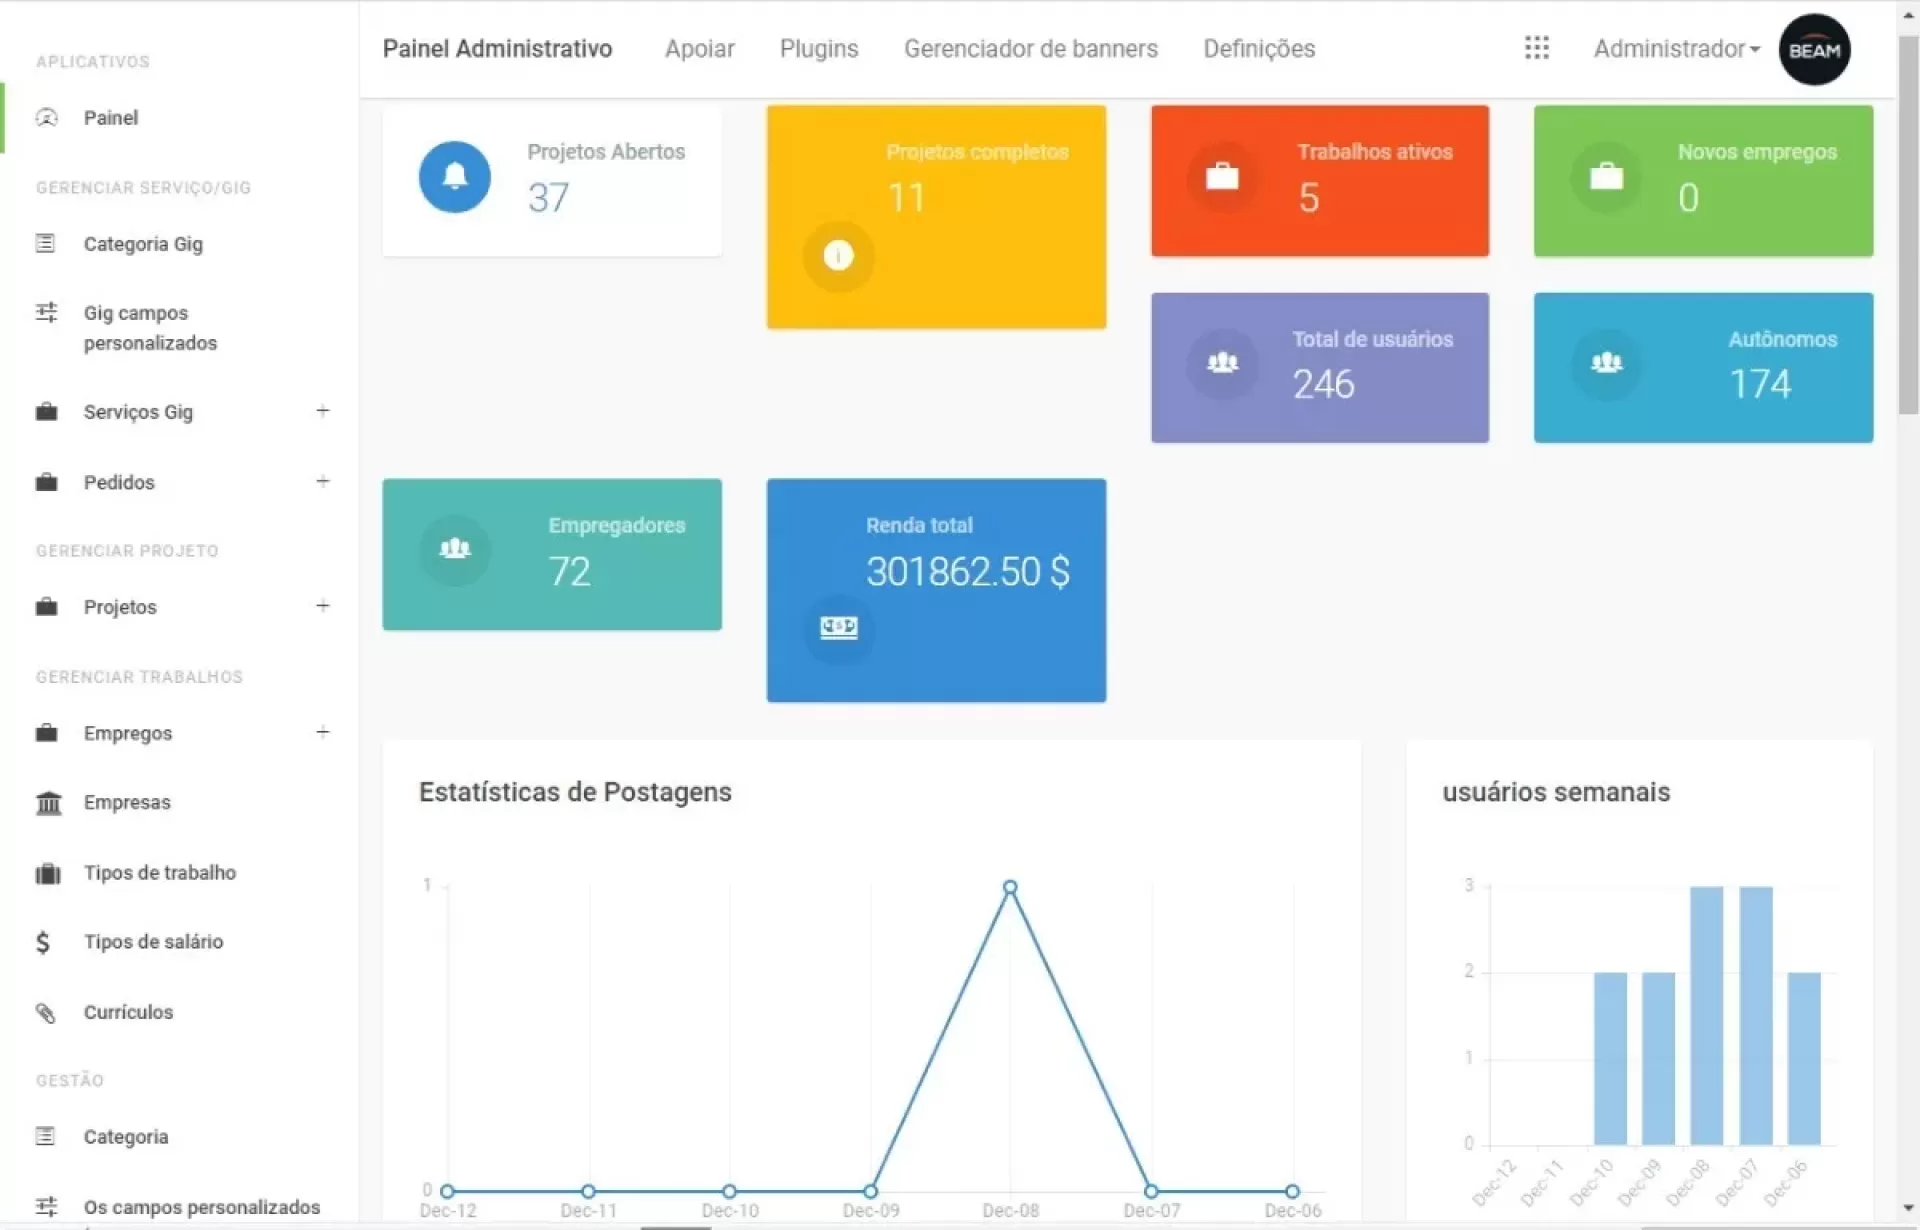
Task: Click the paperclip icon beside Currículos
Action: click(x=46, y=1012)
